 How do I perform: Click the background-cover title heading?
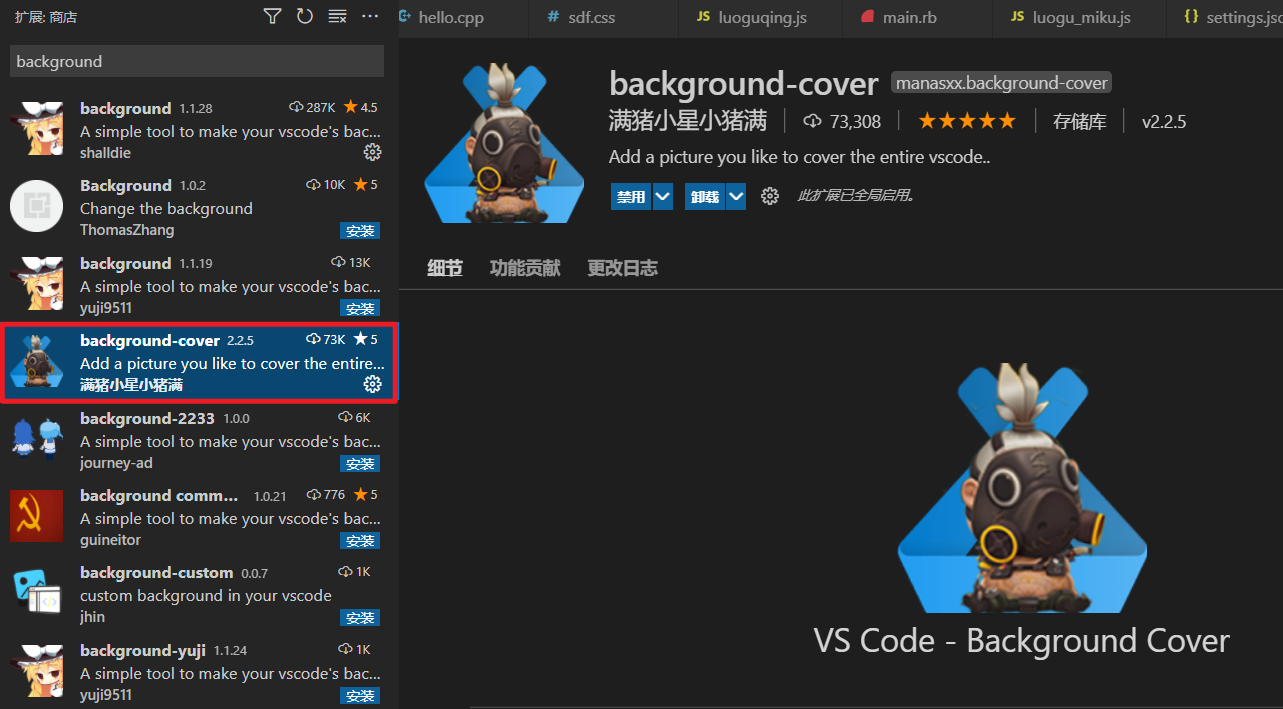tap(744, 83)
